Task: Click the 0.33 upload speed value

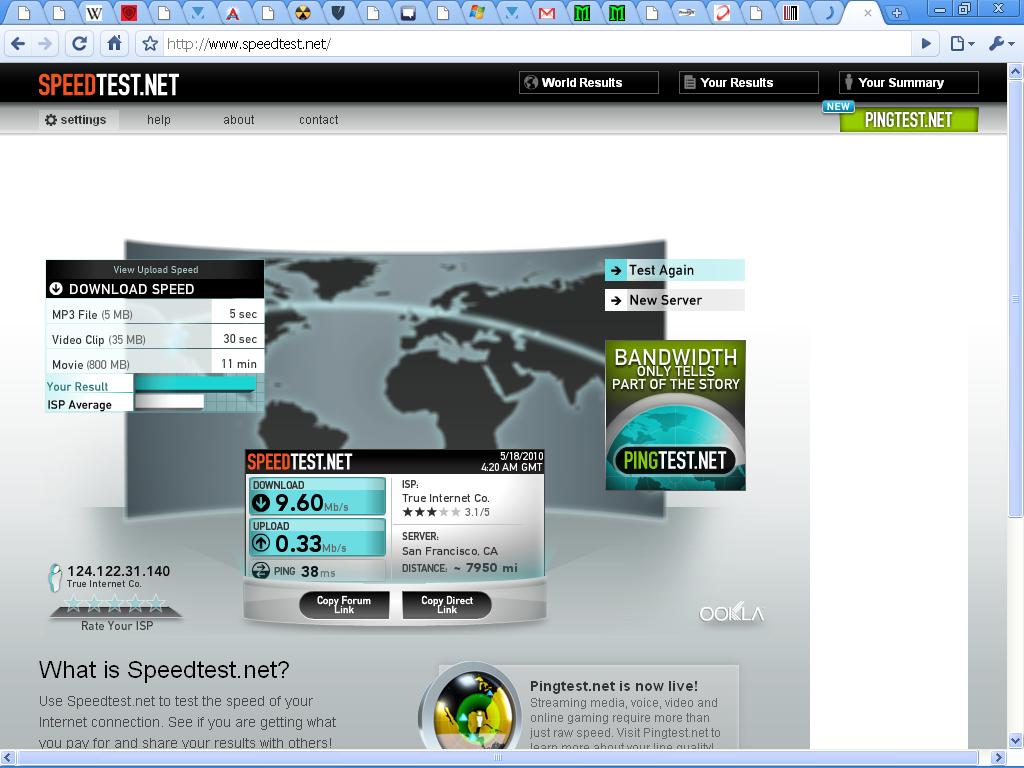Action: (298, 543)
